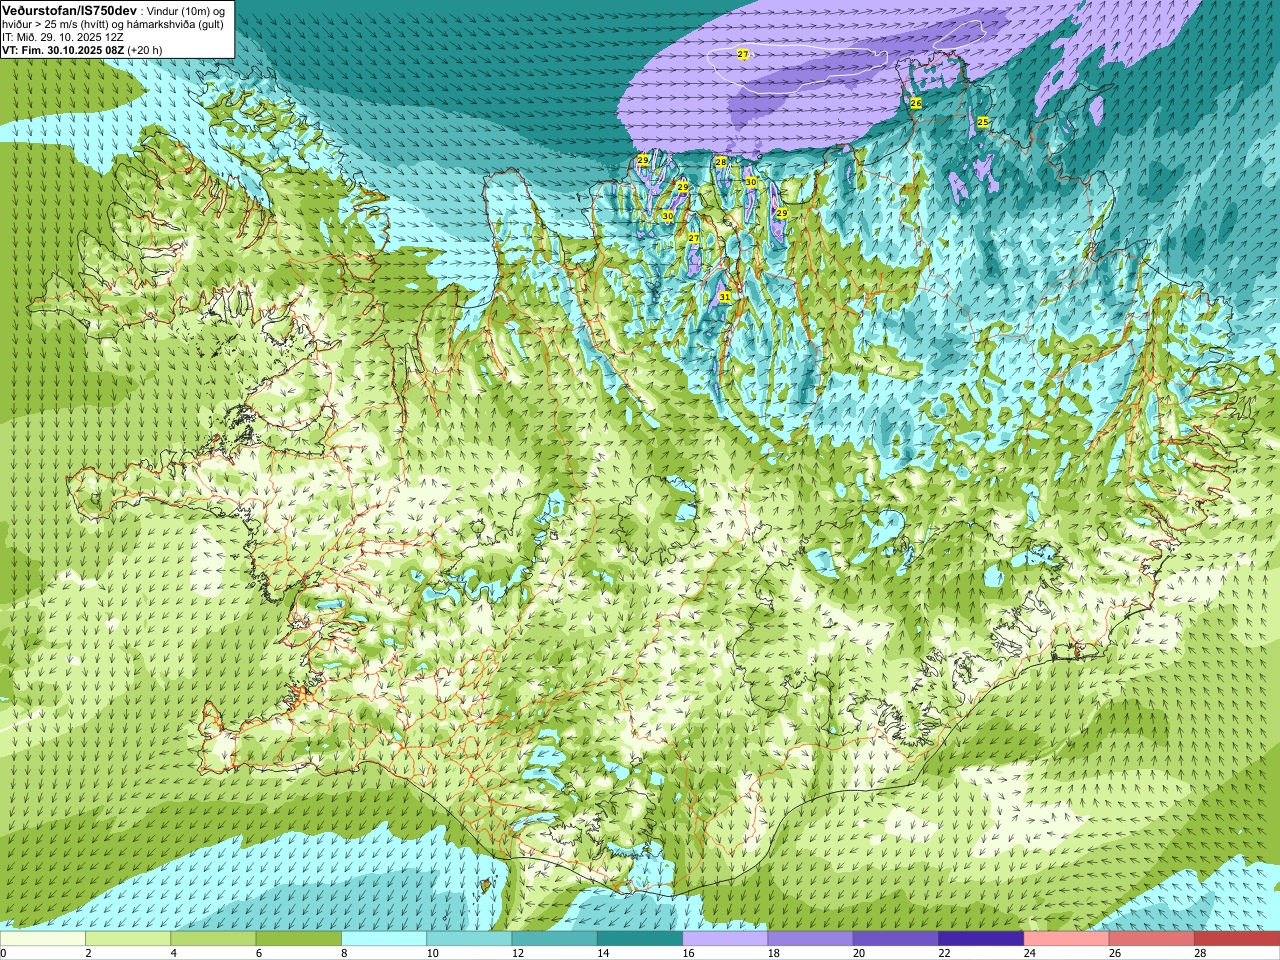The image size is (1280, 960).
Task: Select the 26–28 m/s salmon legend swatch
Action: pyautogui.click(x=1151, y=938)
